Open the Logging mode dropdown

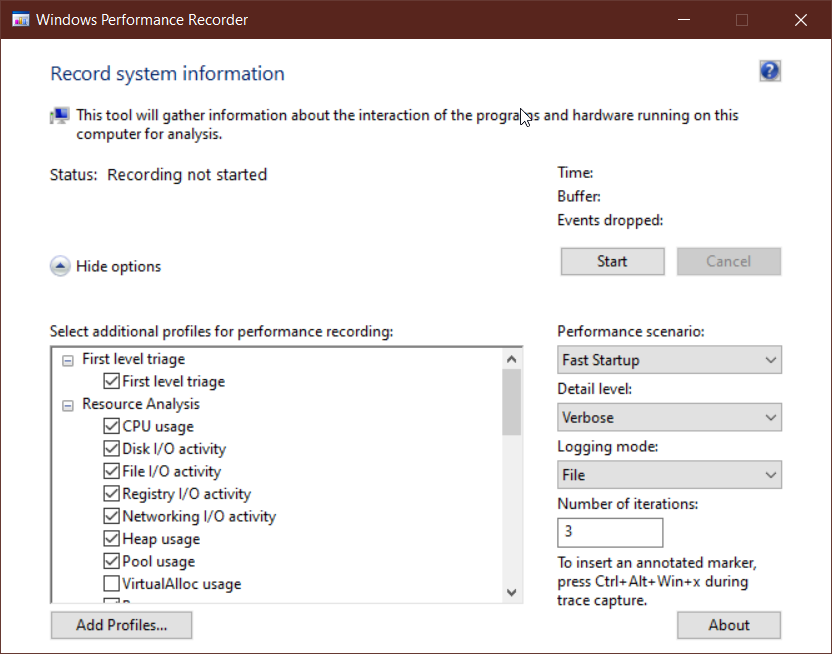[669, 474]
